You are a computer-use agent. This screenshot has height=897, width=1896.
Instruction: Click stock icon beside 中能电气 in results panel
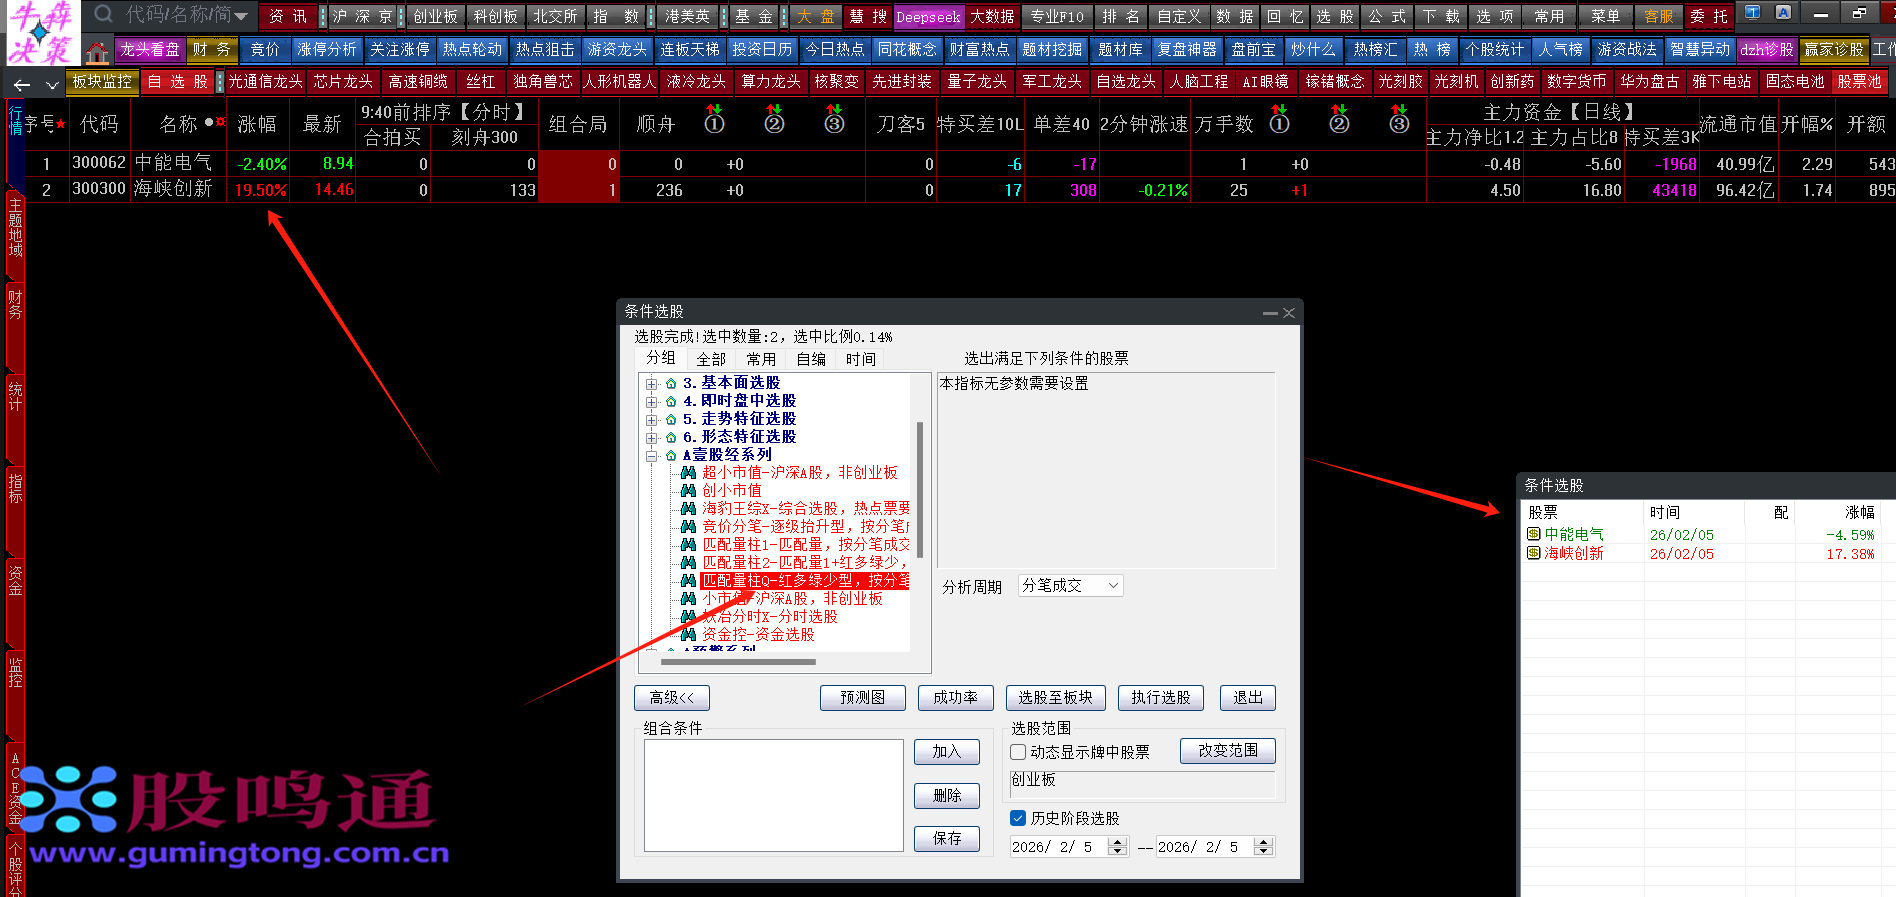tap(1534, 535)
